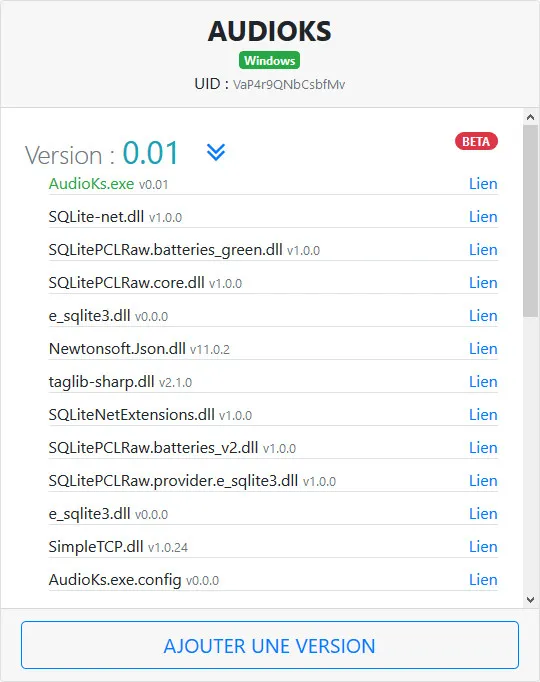
Task: Click the v1.0.24 version label
Action: [x=168, y=548]
